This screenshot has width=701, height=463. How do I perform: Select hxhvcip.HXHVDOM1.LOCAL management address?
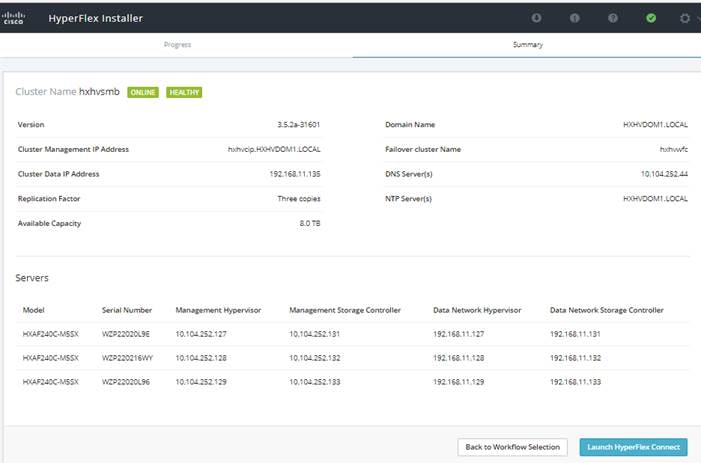pyautogui.click(x=274, y=149)
